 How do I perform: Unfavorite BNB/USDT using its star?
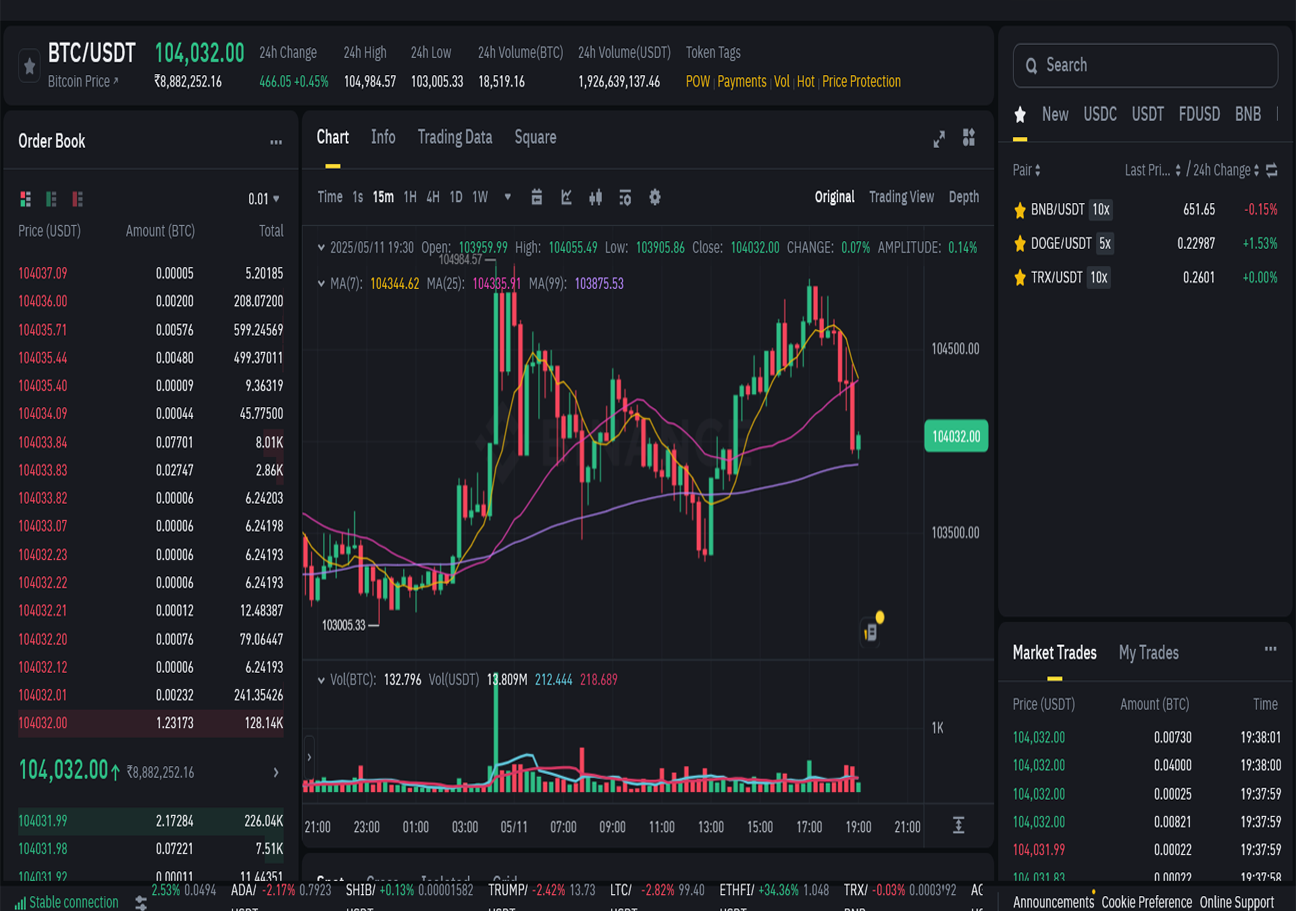tap(1020, 210)
